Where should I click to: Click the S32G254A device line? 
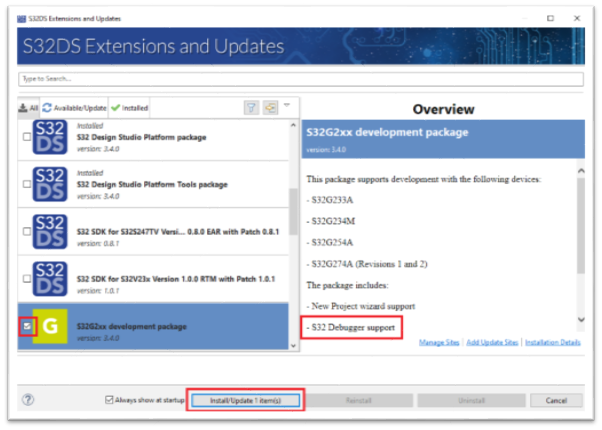pos(330,242)
